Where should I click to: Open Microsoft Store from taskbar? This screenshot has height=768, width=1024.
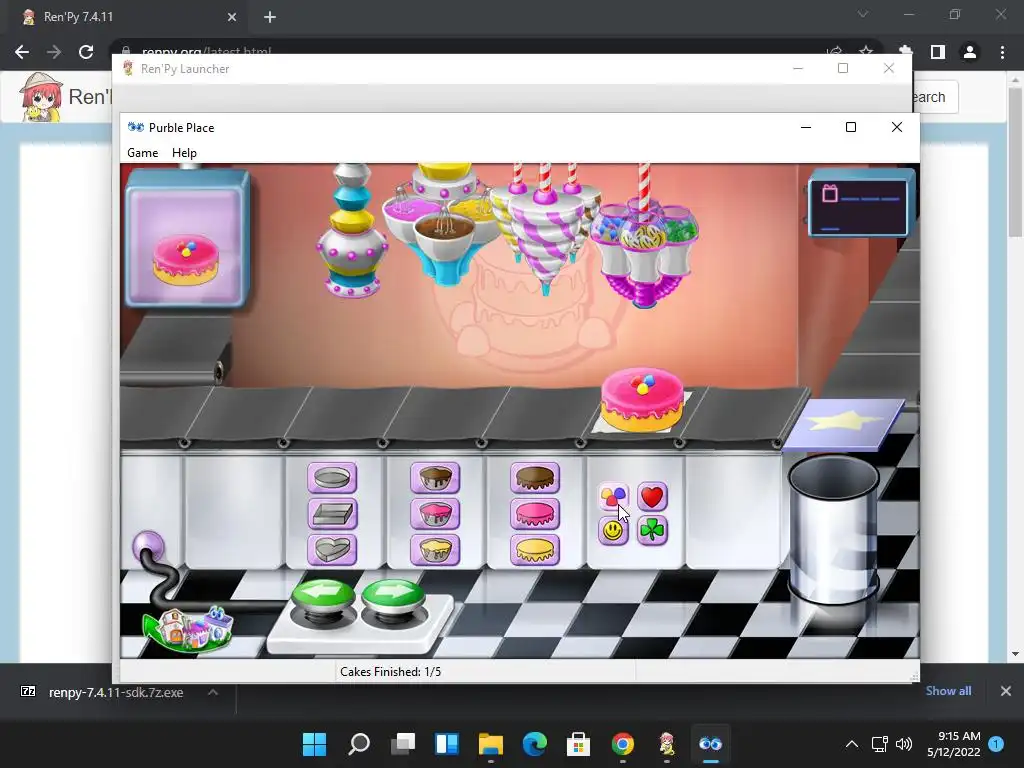click(579, 744)
